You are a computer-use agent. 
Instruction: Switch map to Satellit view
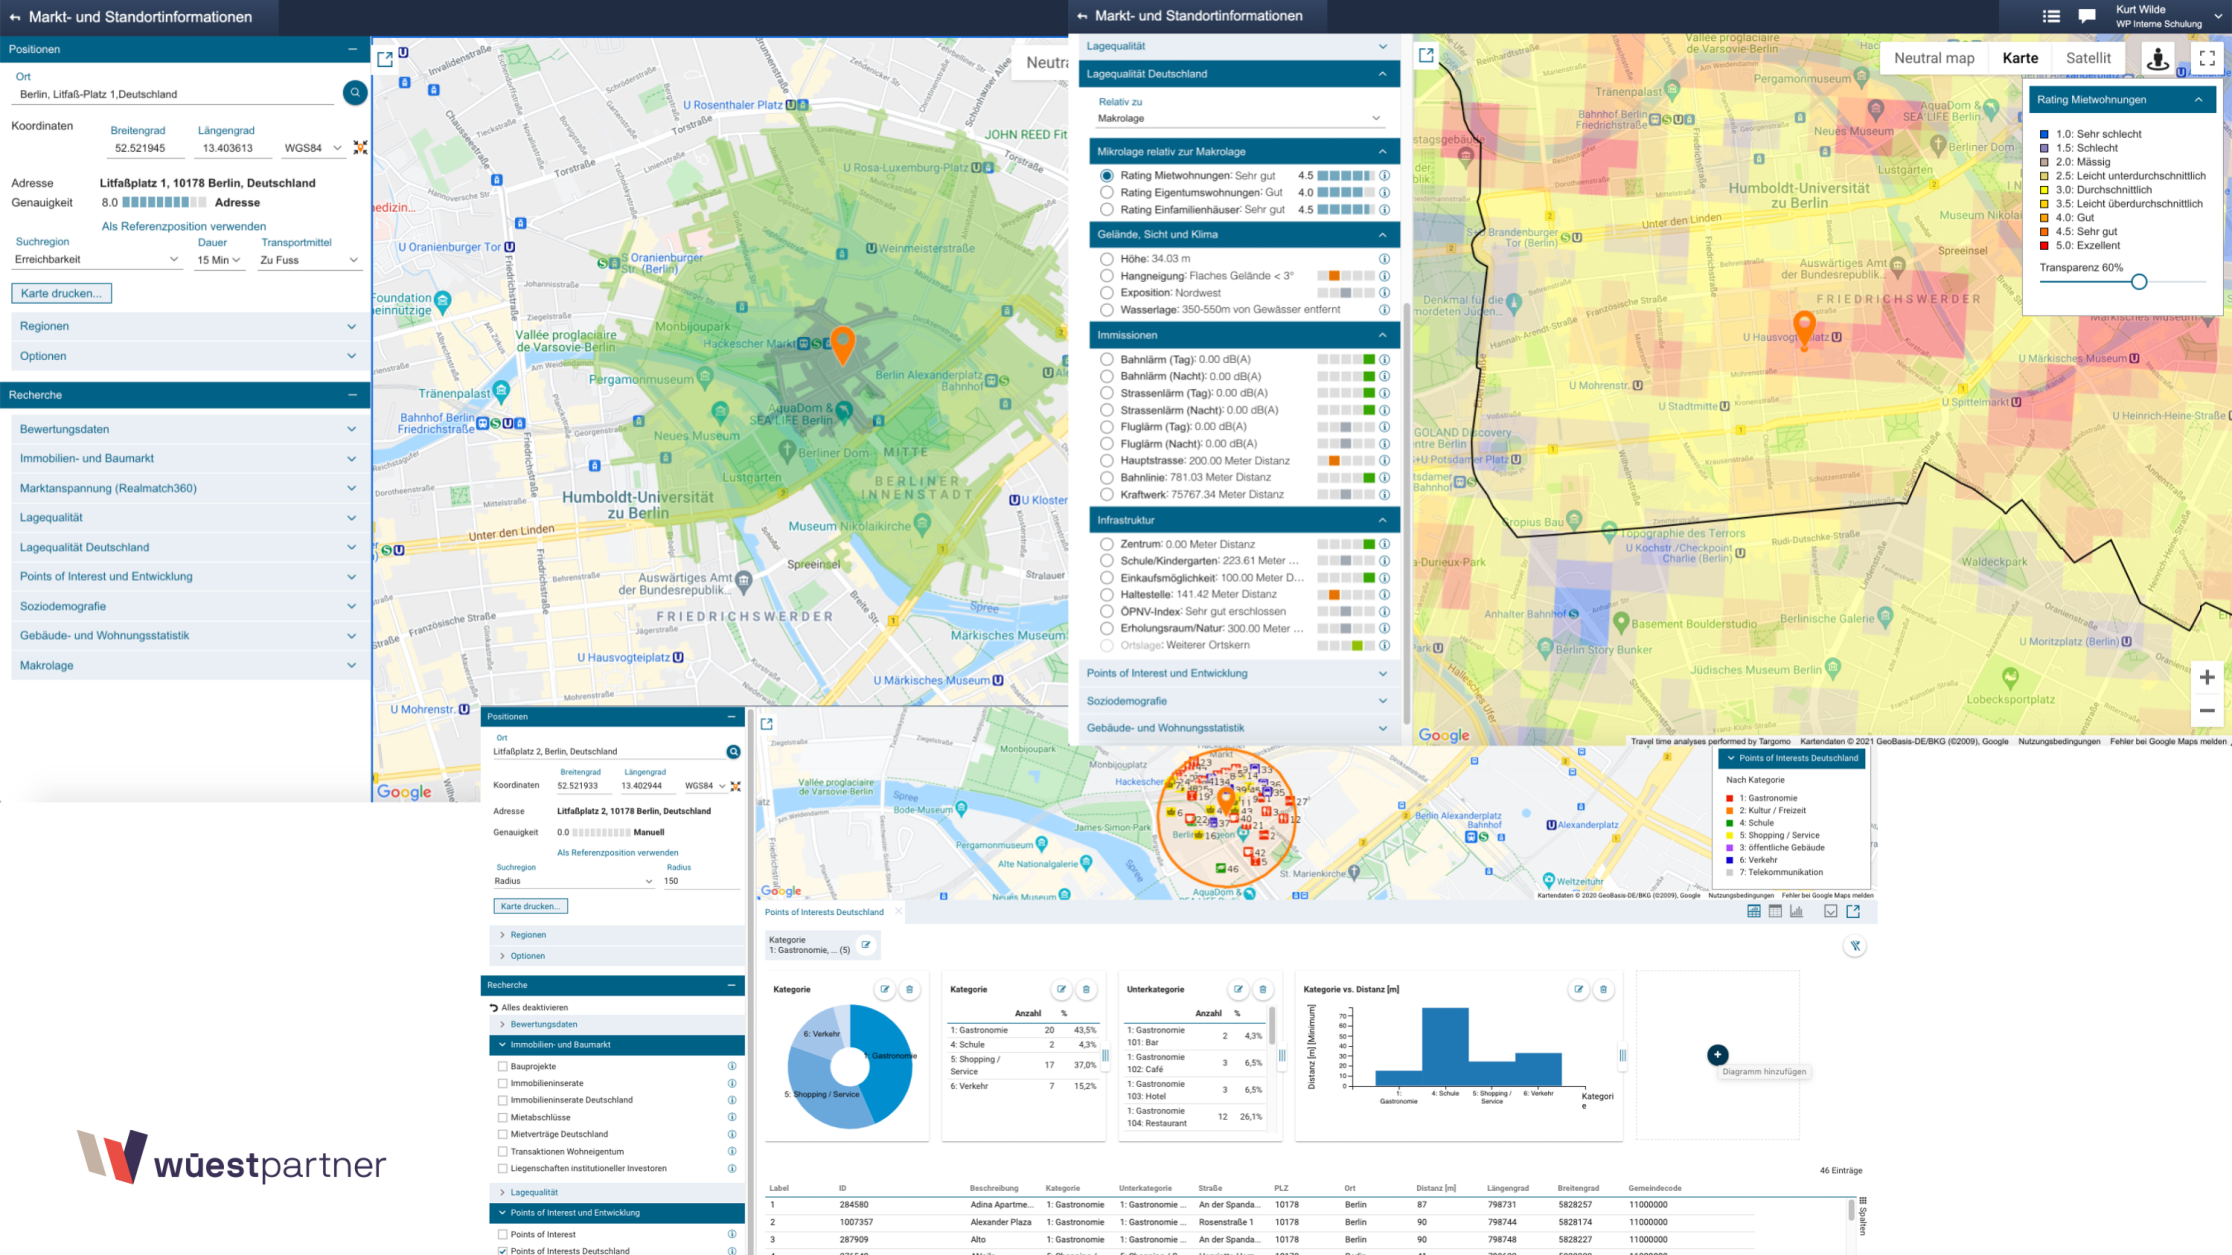(2088, 58)
